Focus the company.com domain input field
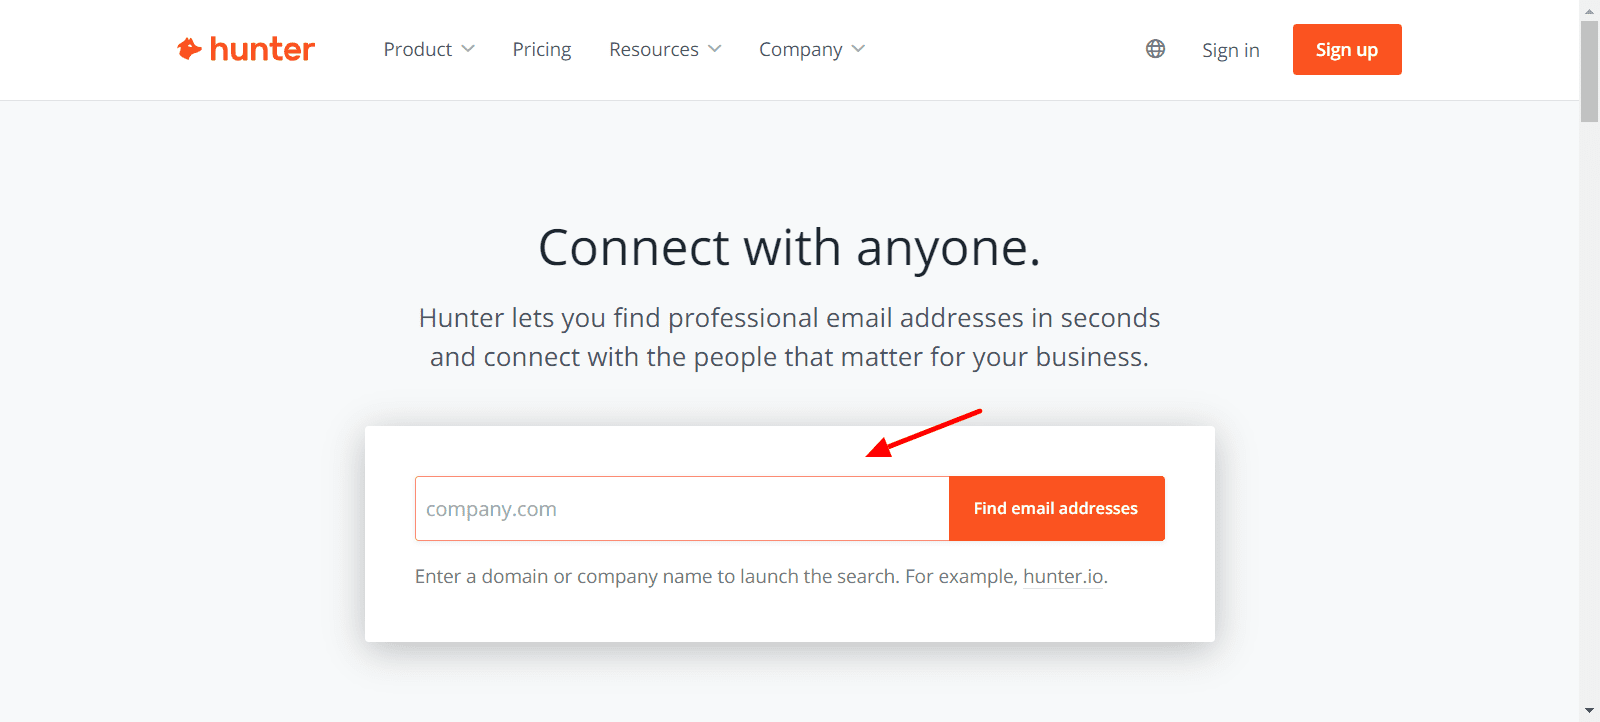Image resolution: width=1600 pixels, height=722 pixels. coord(682,509)
